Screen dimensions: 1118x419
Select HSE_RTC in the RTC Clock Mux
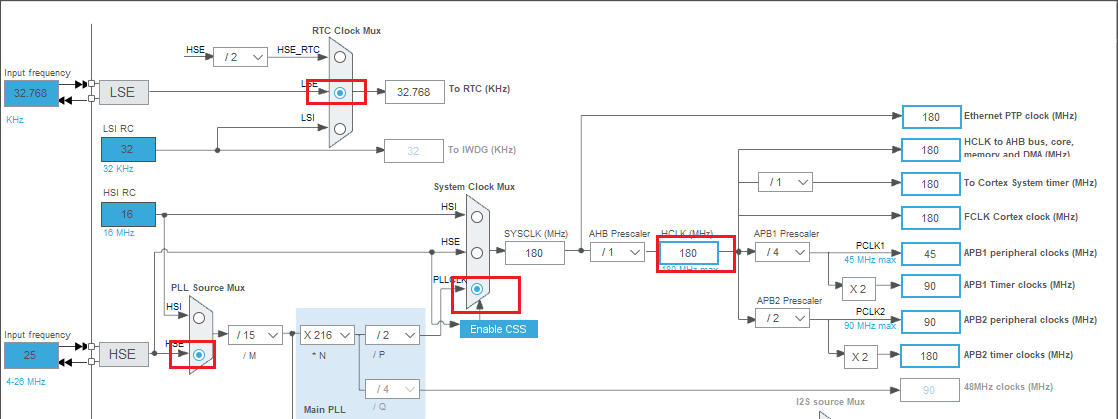[340, 56]
